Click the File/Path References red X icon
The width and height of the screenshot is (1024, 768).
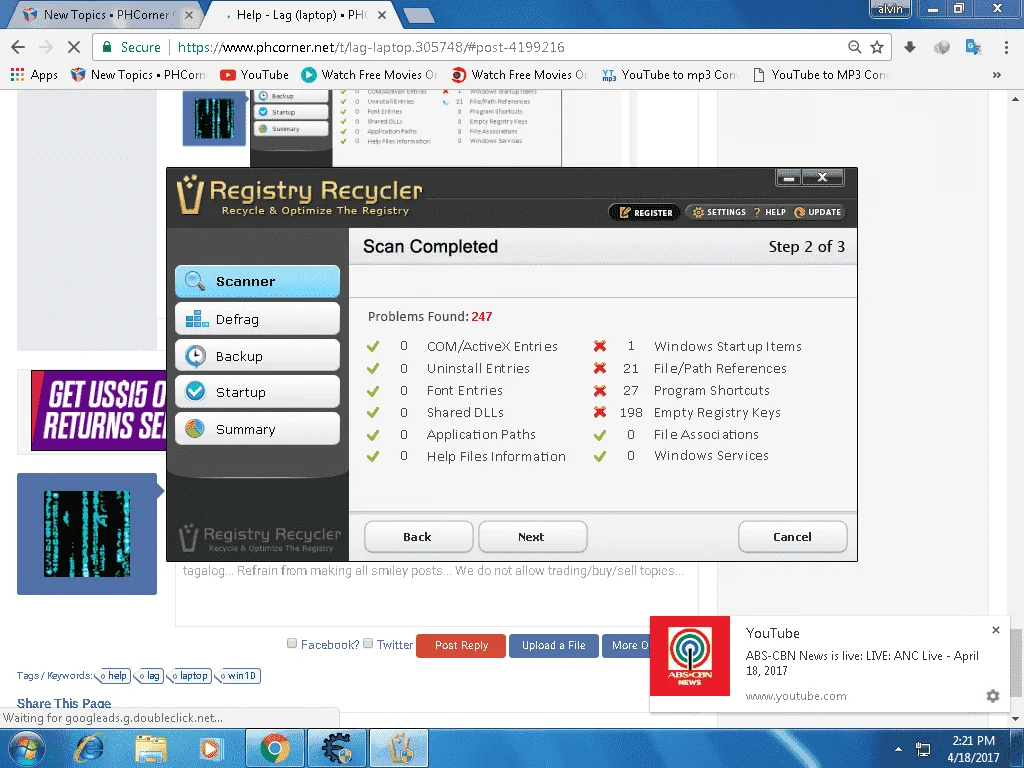(x=600, y=368)
